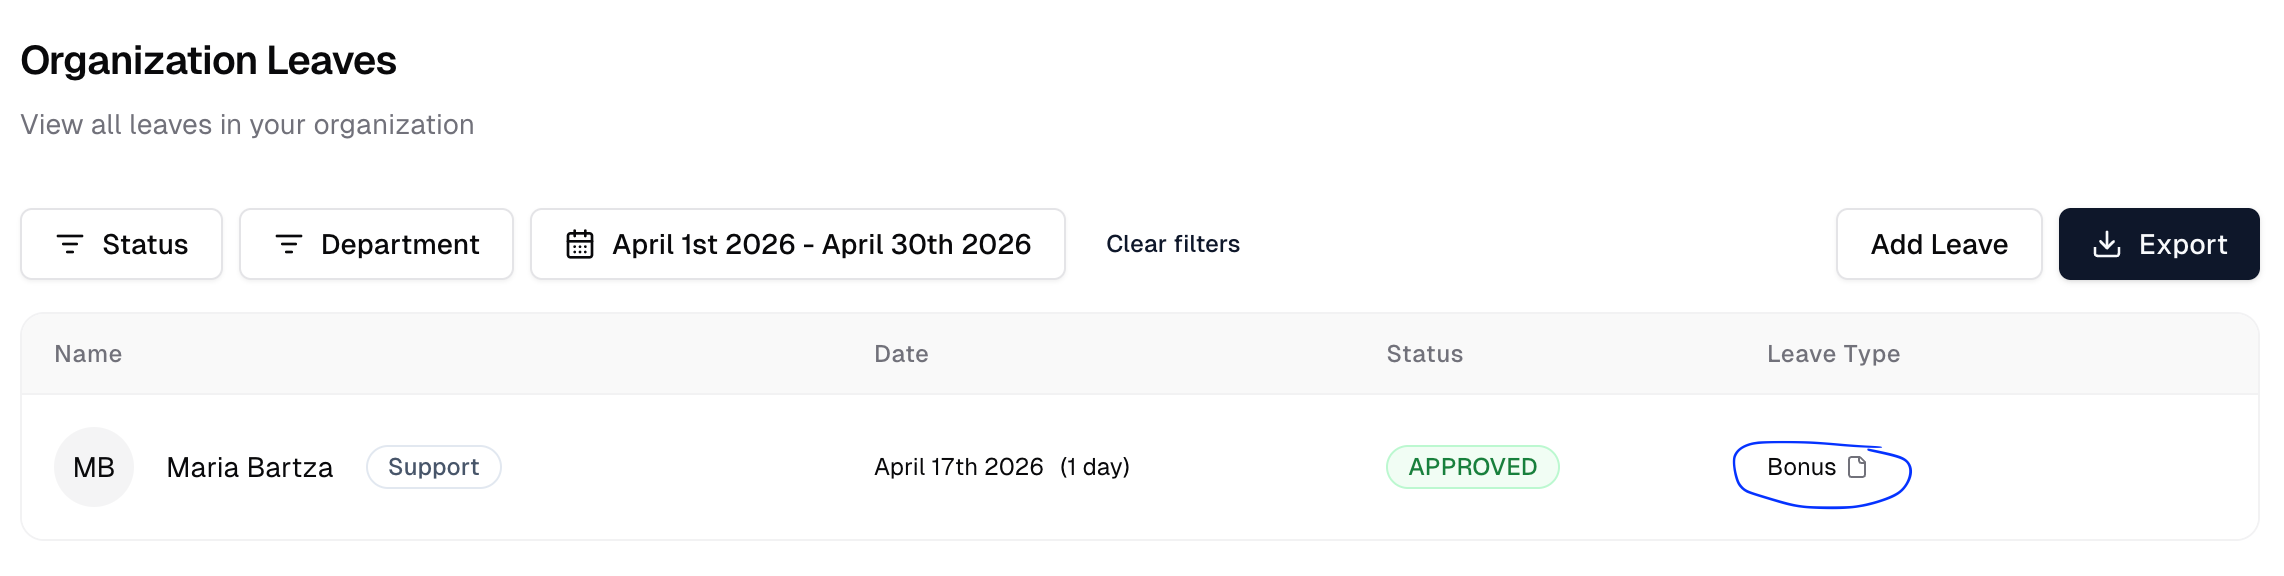2284x576 pixels.
Task: Click the filter icon in Status button
Action: [x=70, y=244]
